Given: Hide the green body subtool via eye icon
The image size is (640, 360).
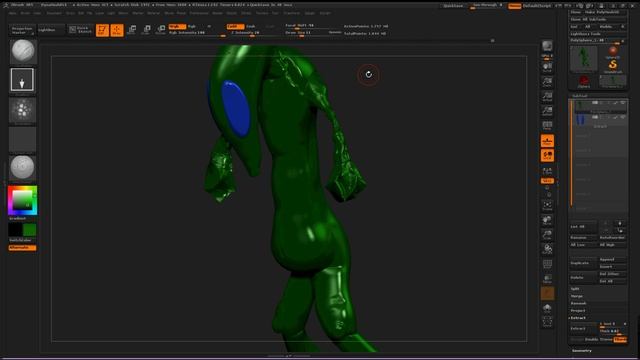Looking at the screenshot, I should (x=623, y=103).
